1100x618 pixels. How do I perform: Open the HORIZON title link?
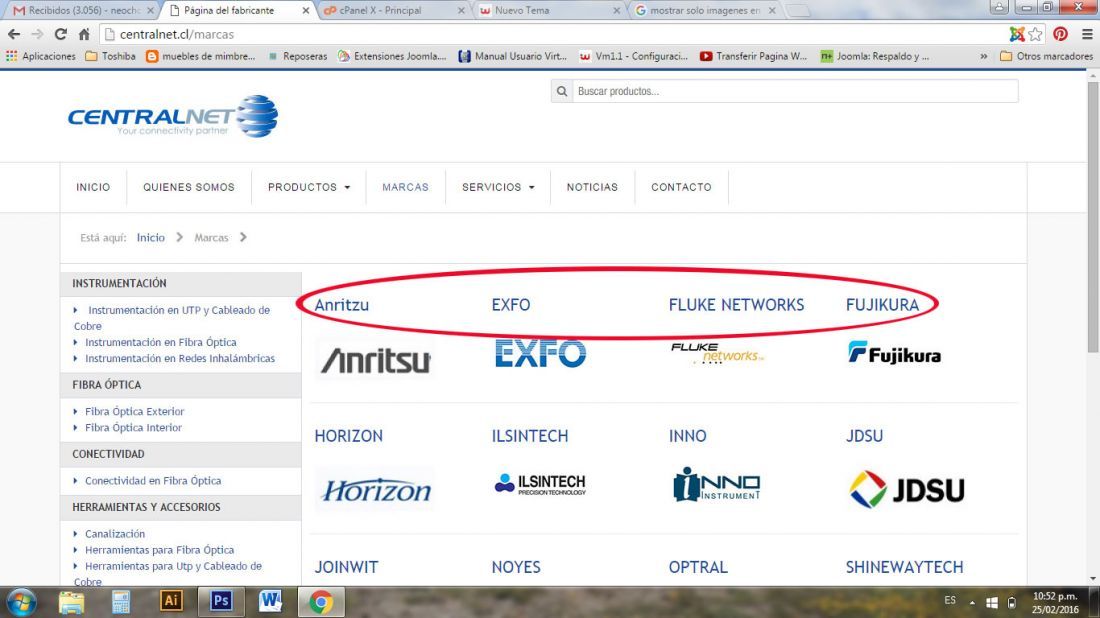pyautogui.click(x=349, y=436)
